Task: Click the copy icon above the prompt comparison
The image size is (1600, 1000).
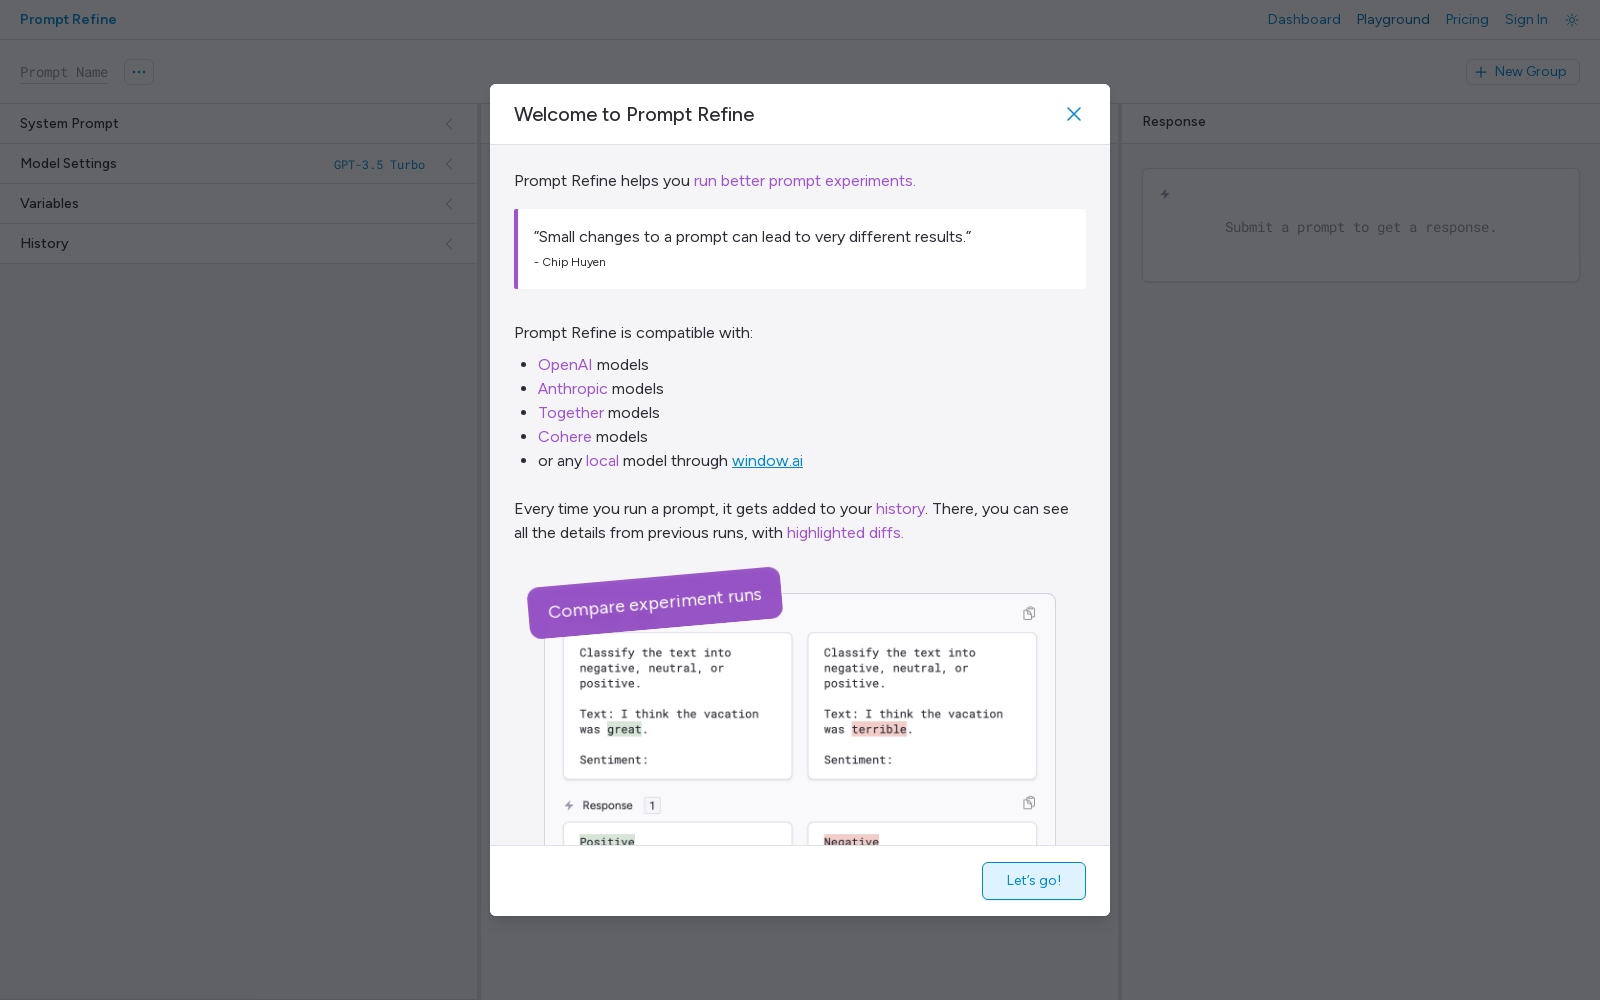Action: click(1029, 613)
